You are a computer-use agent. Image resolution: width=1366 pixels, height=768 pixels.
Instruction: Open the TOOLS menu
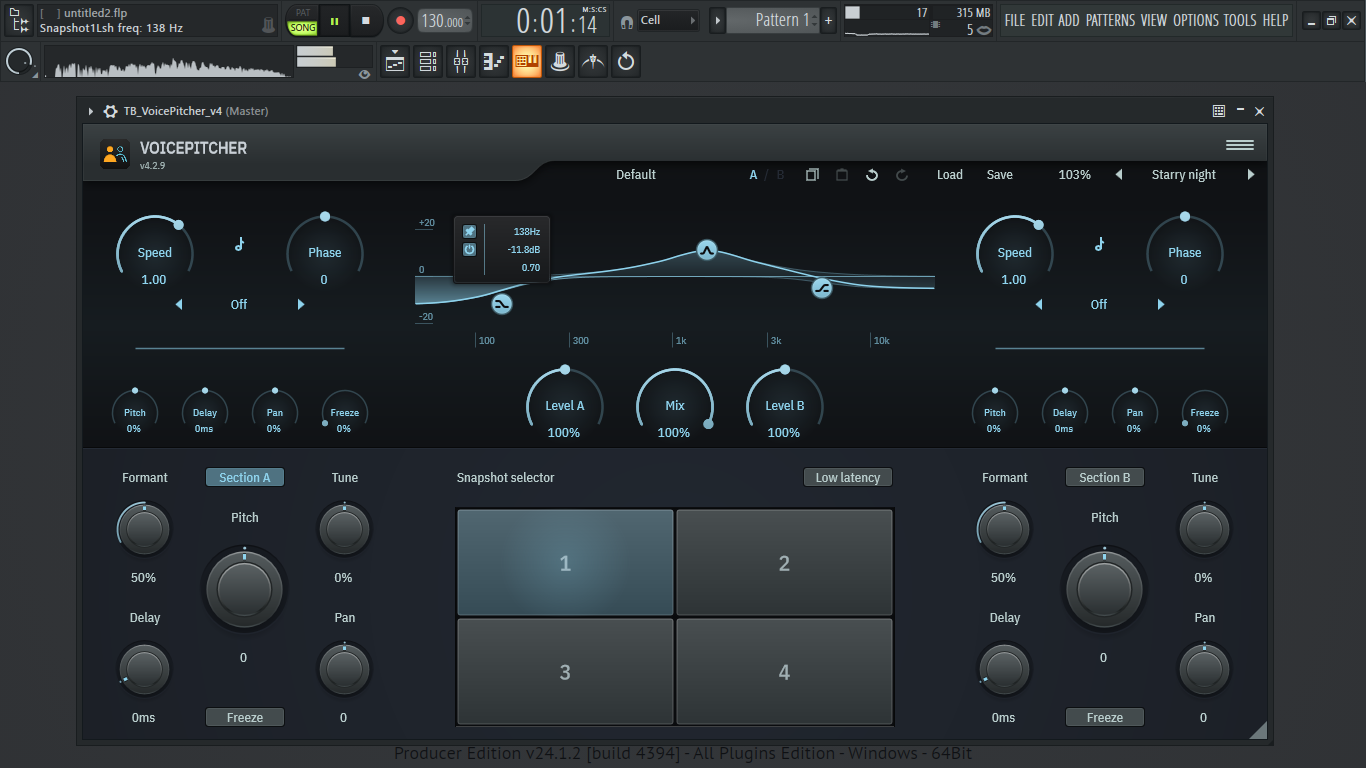coord(1240,20)
